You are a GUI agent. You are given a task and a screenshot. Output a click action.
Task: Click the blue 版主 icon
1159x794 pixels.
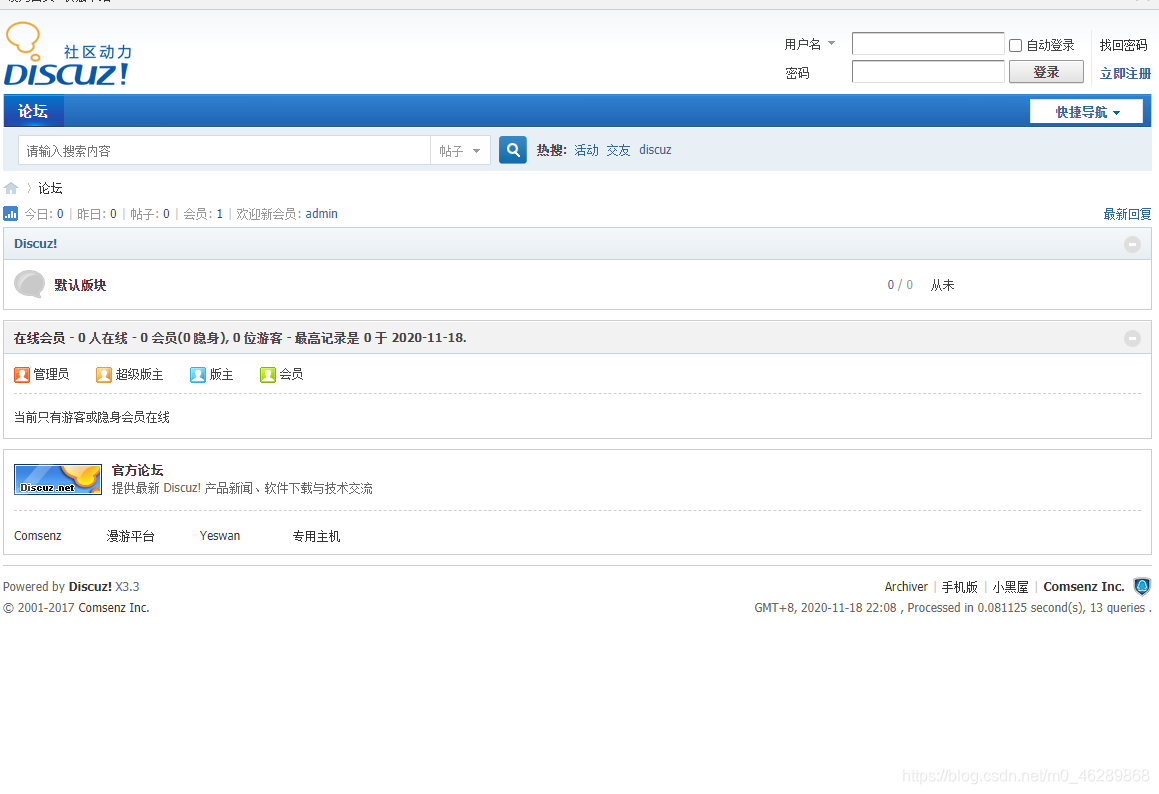tap(197, 375)
